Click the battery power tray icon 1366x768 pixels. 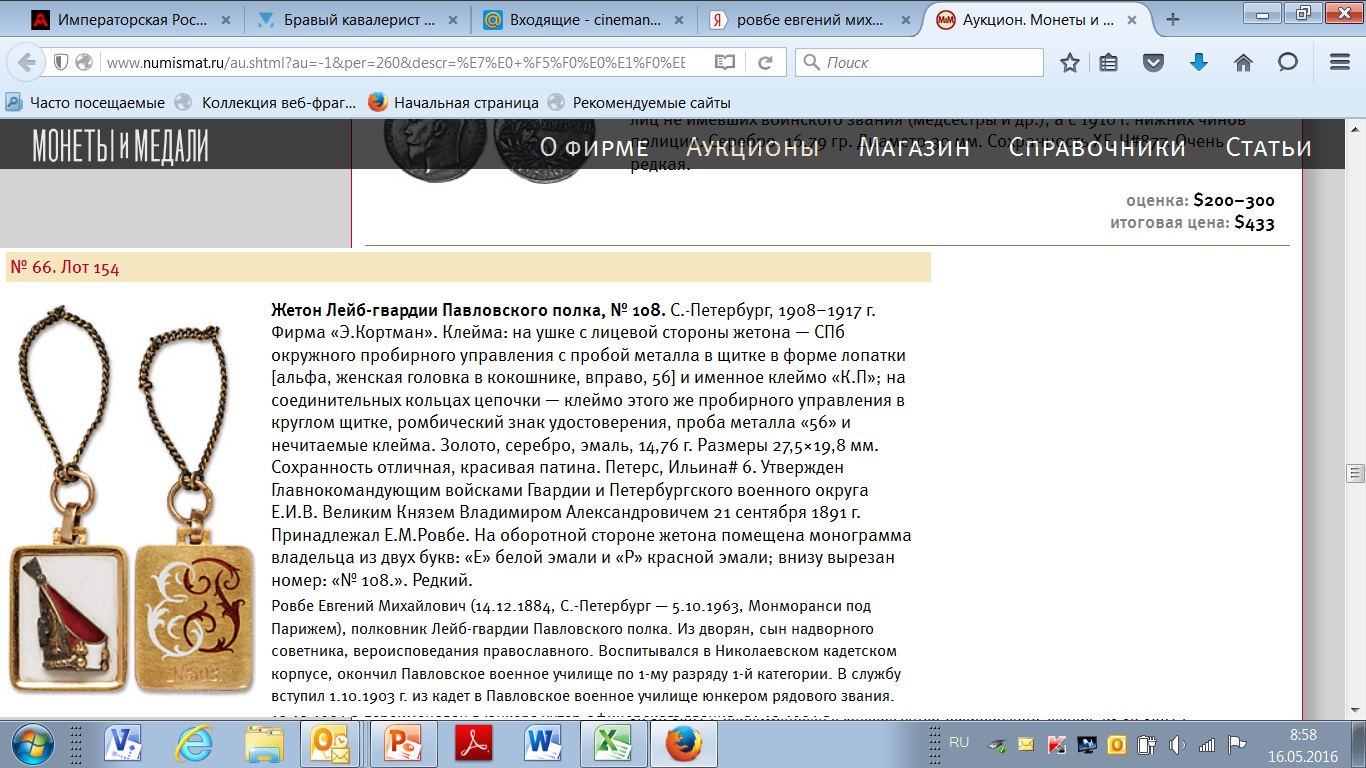pyautogui.click(x=1147, y=744)
